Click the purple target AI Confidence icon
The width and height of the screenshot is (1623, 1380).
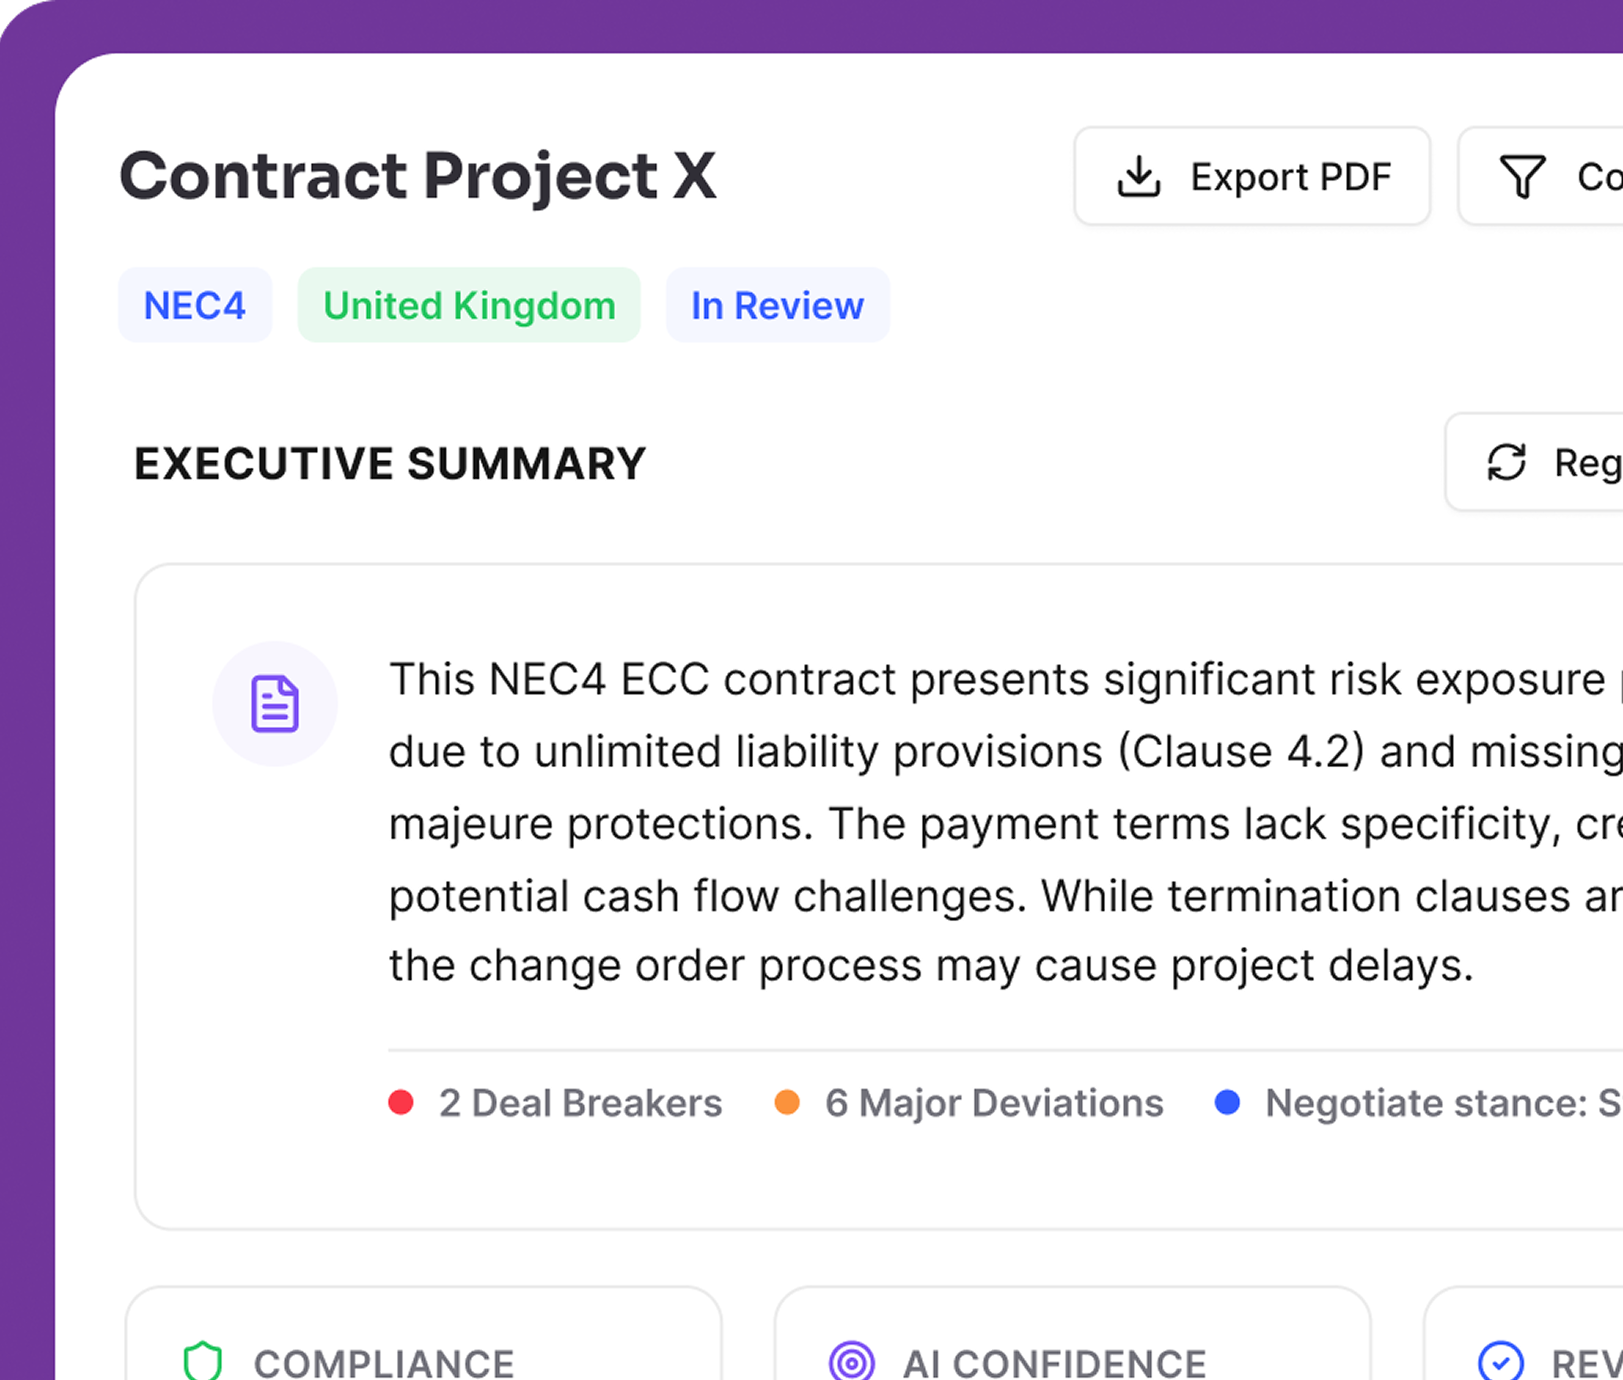[853, 1360]
